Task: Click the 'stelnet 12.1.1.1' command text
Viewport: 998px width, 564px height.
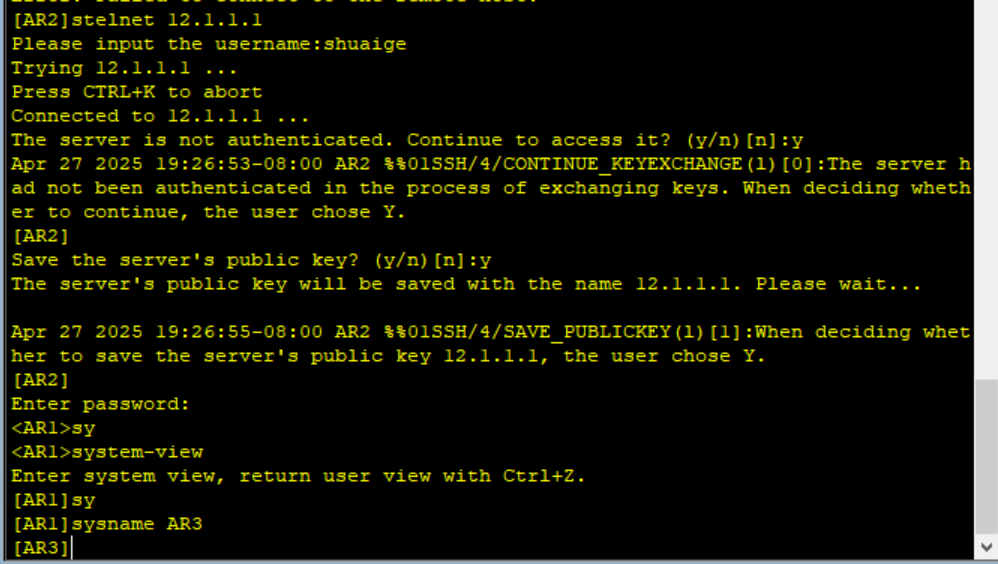Action: [167, 20]
